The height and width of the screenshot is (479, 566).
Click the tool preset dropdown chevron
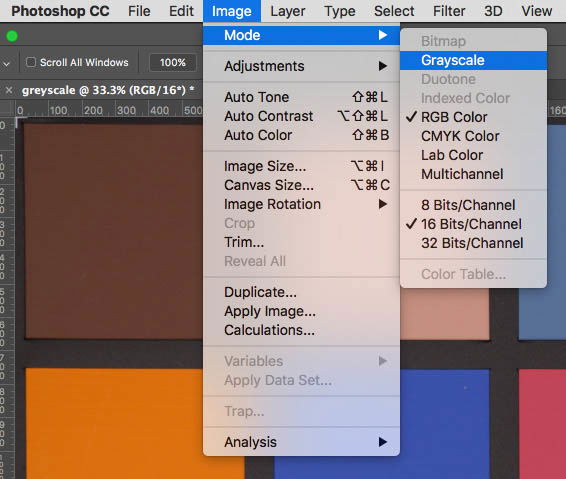click(x=6, y=64)
